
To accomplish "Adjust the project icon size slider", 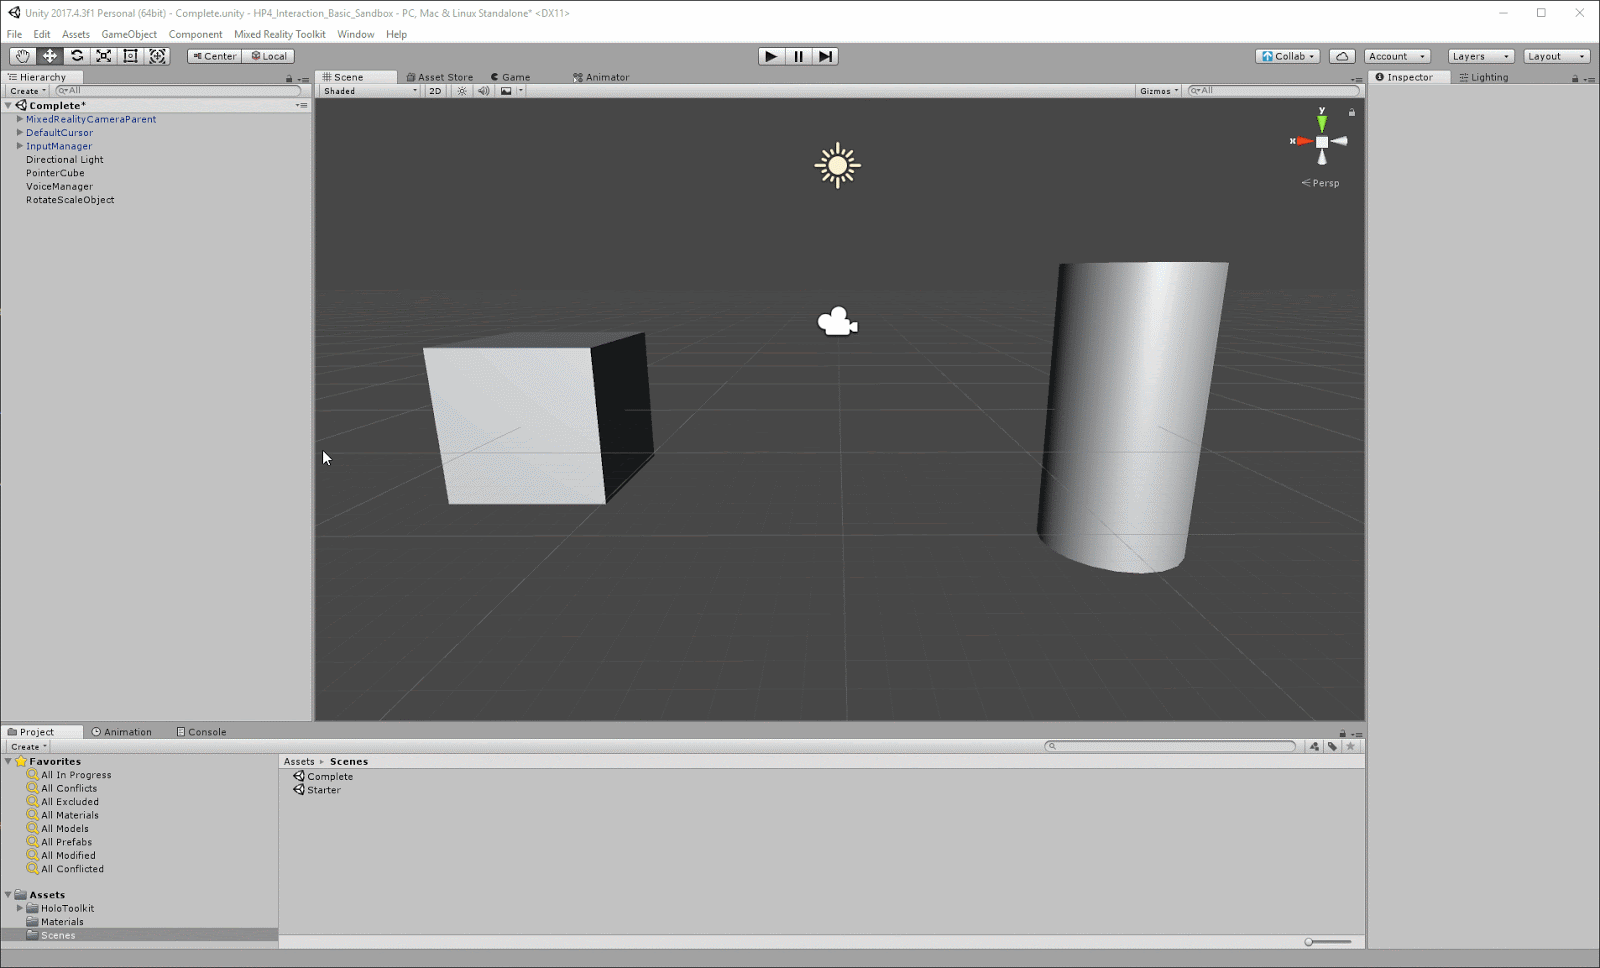I will (1309, 942).
